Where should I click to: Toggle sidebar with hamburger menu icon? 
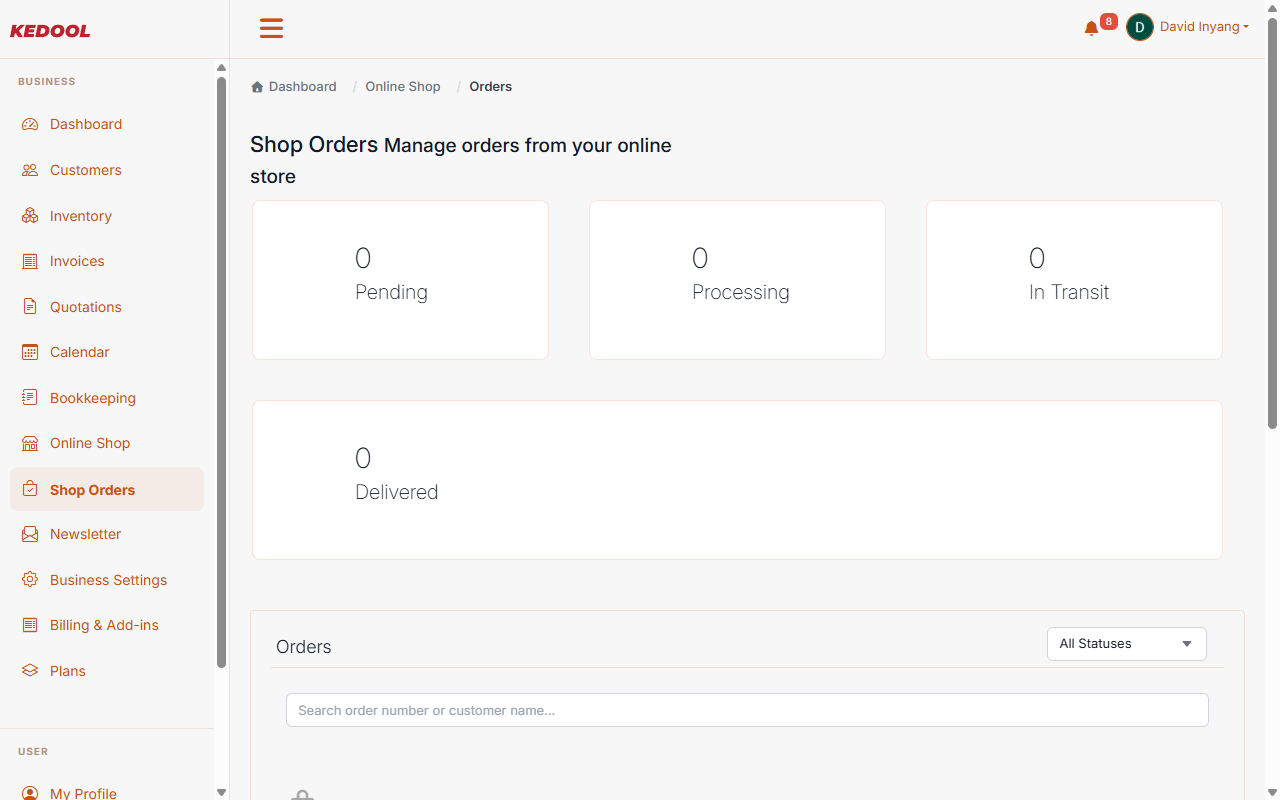pos(271,28)
